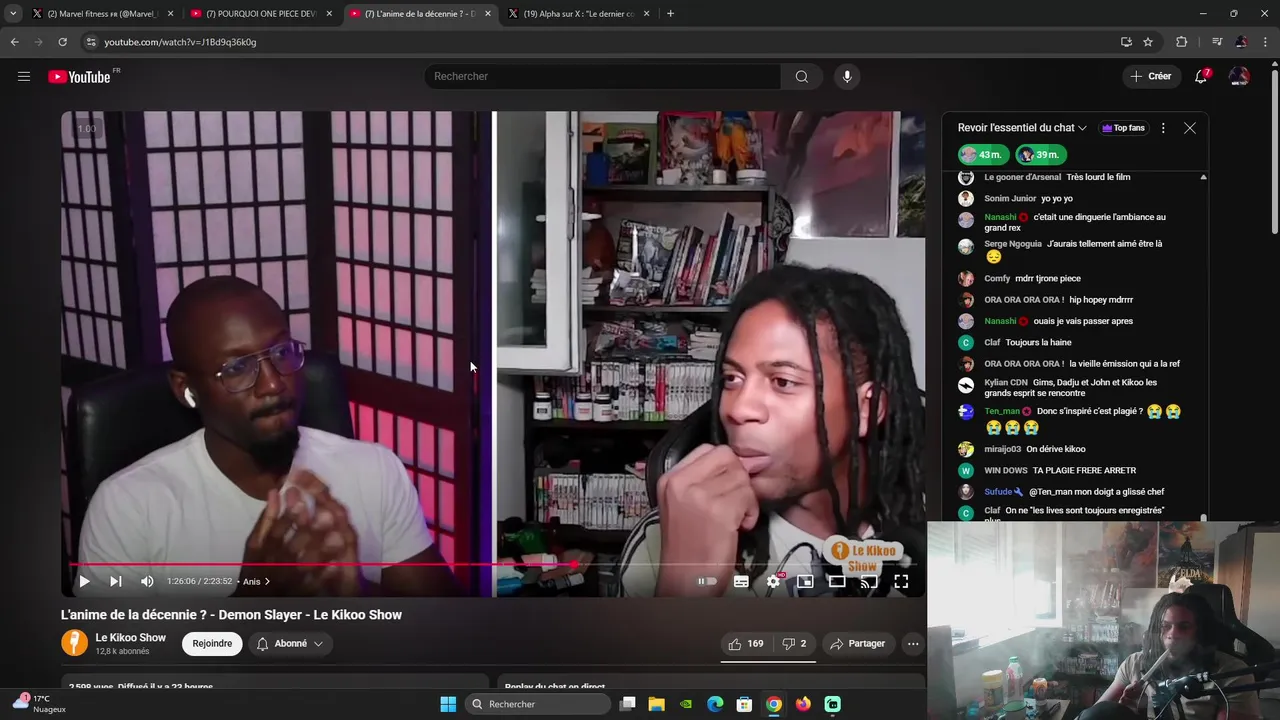Enable the miniplayer
Screen dimensions: 1280x720
pos(805,581)
